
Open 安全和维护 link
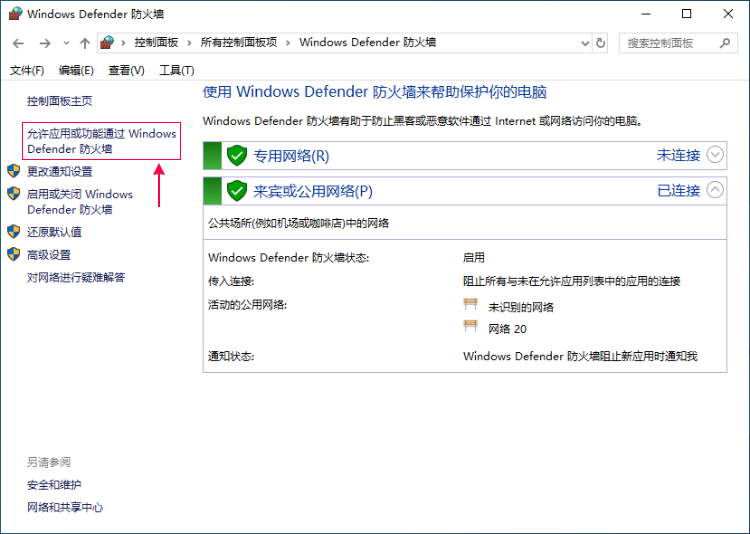click(54, 485)
